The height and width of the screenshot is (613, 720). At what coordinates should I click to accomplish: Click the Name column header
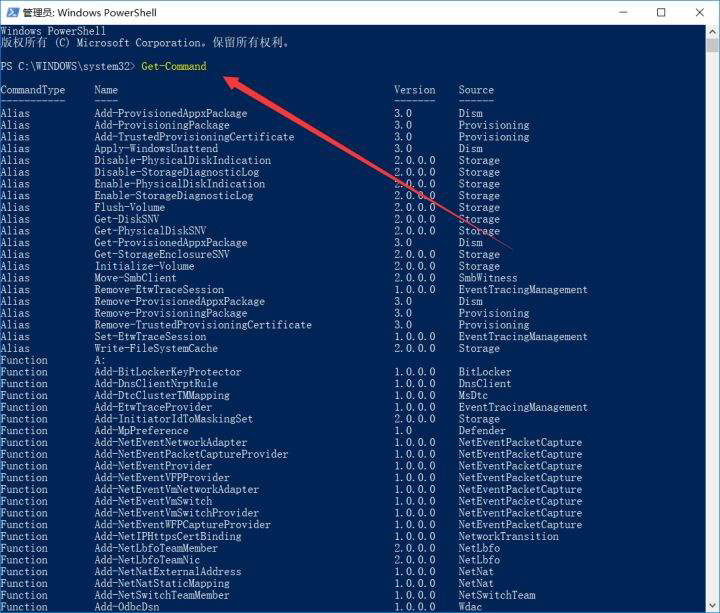pos(106,90)
